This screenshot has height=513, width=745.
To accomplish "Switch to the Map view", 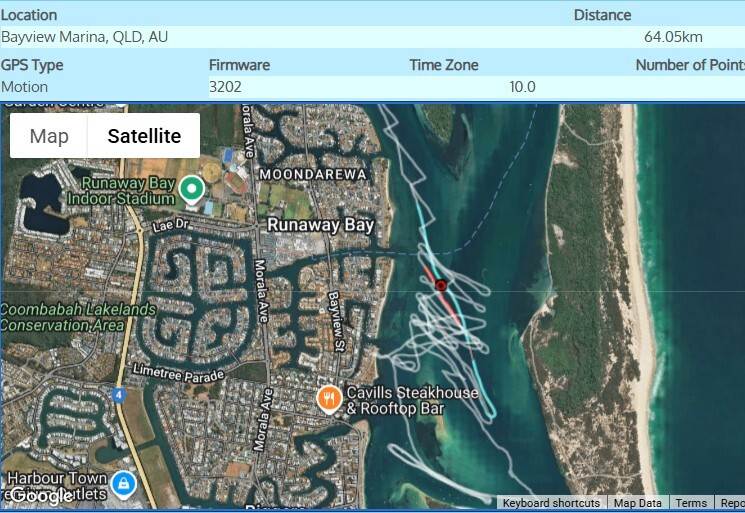I will pyautogui.click(x=49, y=136).
